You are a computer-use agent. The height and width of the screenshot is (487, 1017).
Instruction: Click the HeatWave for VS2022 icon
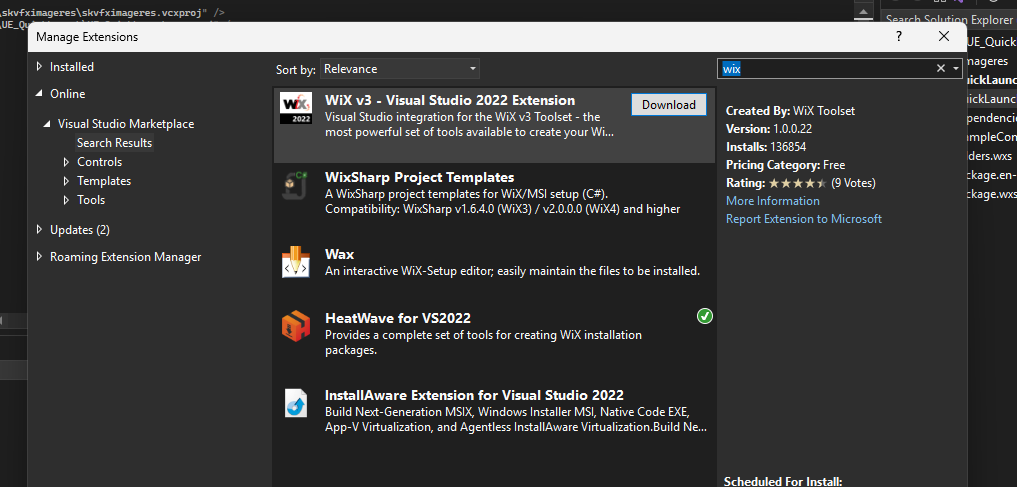296,325
